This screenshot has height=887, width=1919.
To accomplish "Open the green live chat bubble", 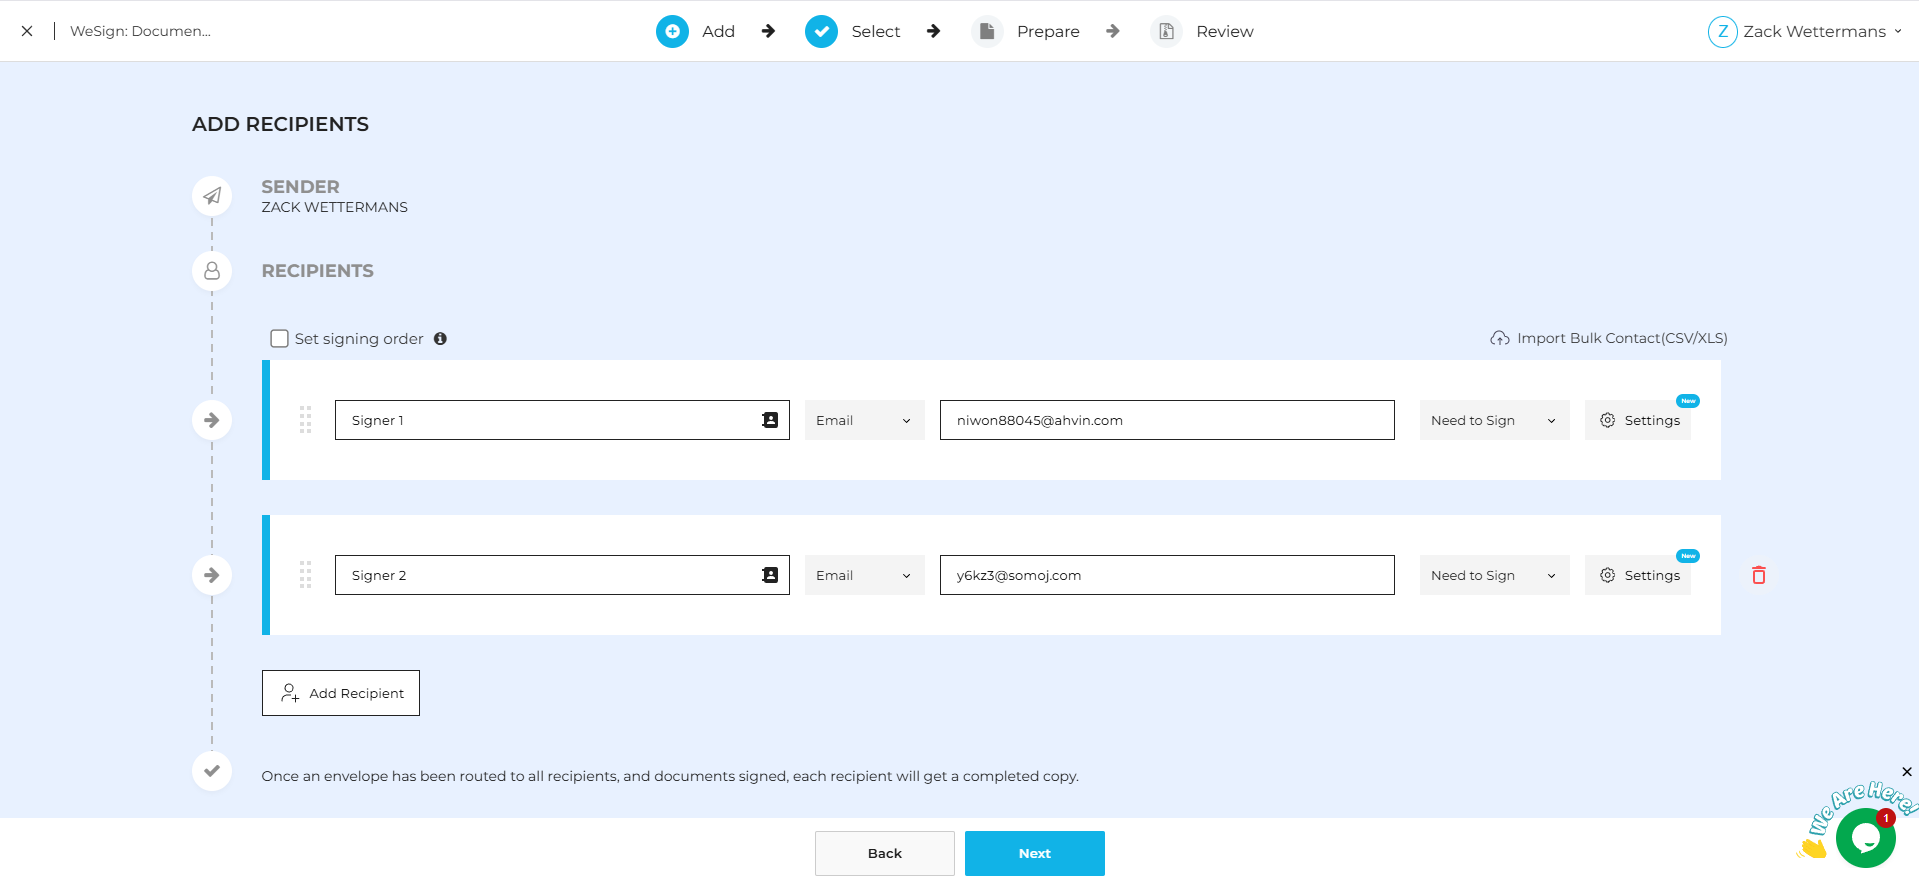I will pyautogui.click(x=1864, y=838).
